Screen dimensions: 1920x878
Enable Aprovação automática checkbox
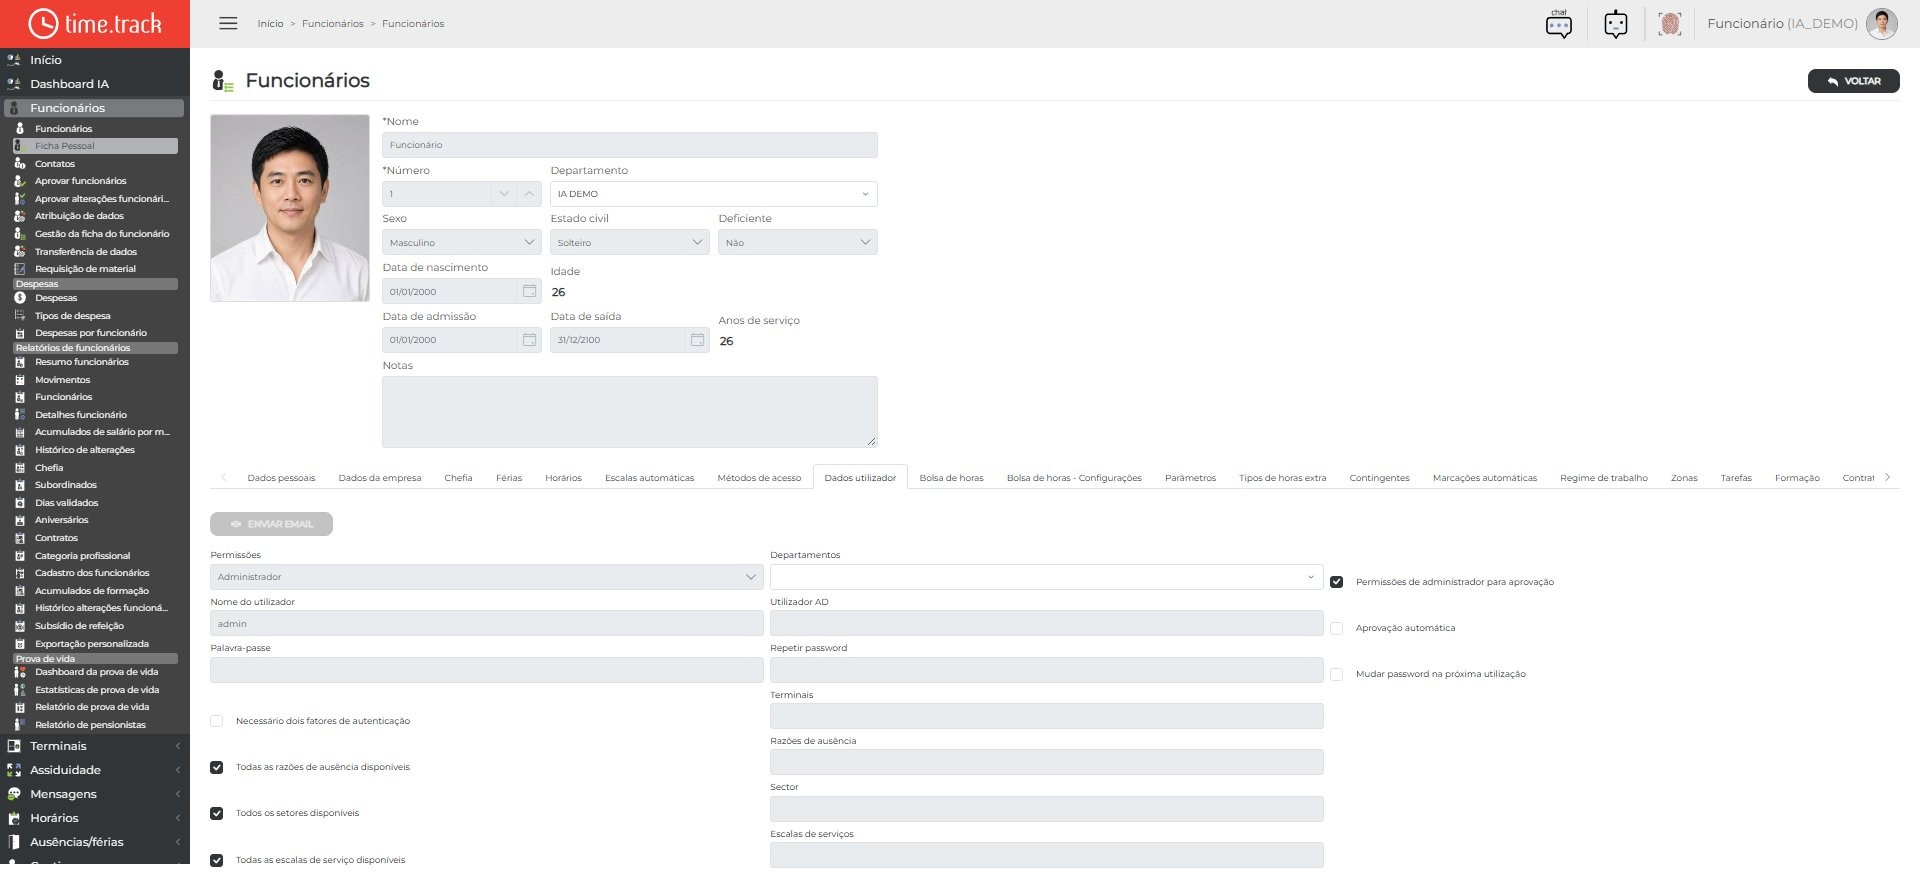coord(1336,628)
